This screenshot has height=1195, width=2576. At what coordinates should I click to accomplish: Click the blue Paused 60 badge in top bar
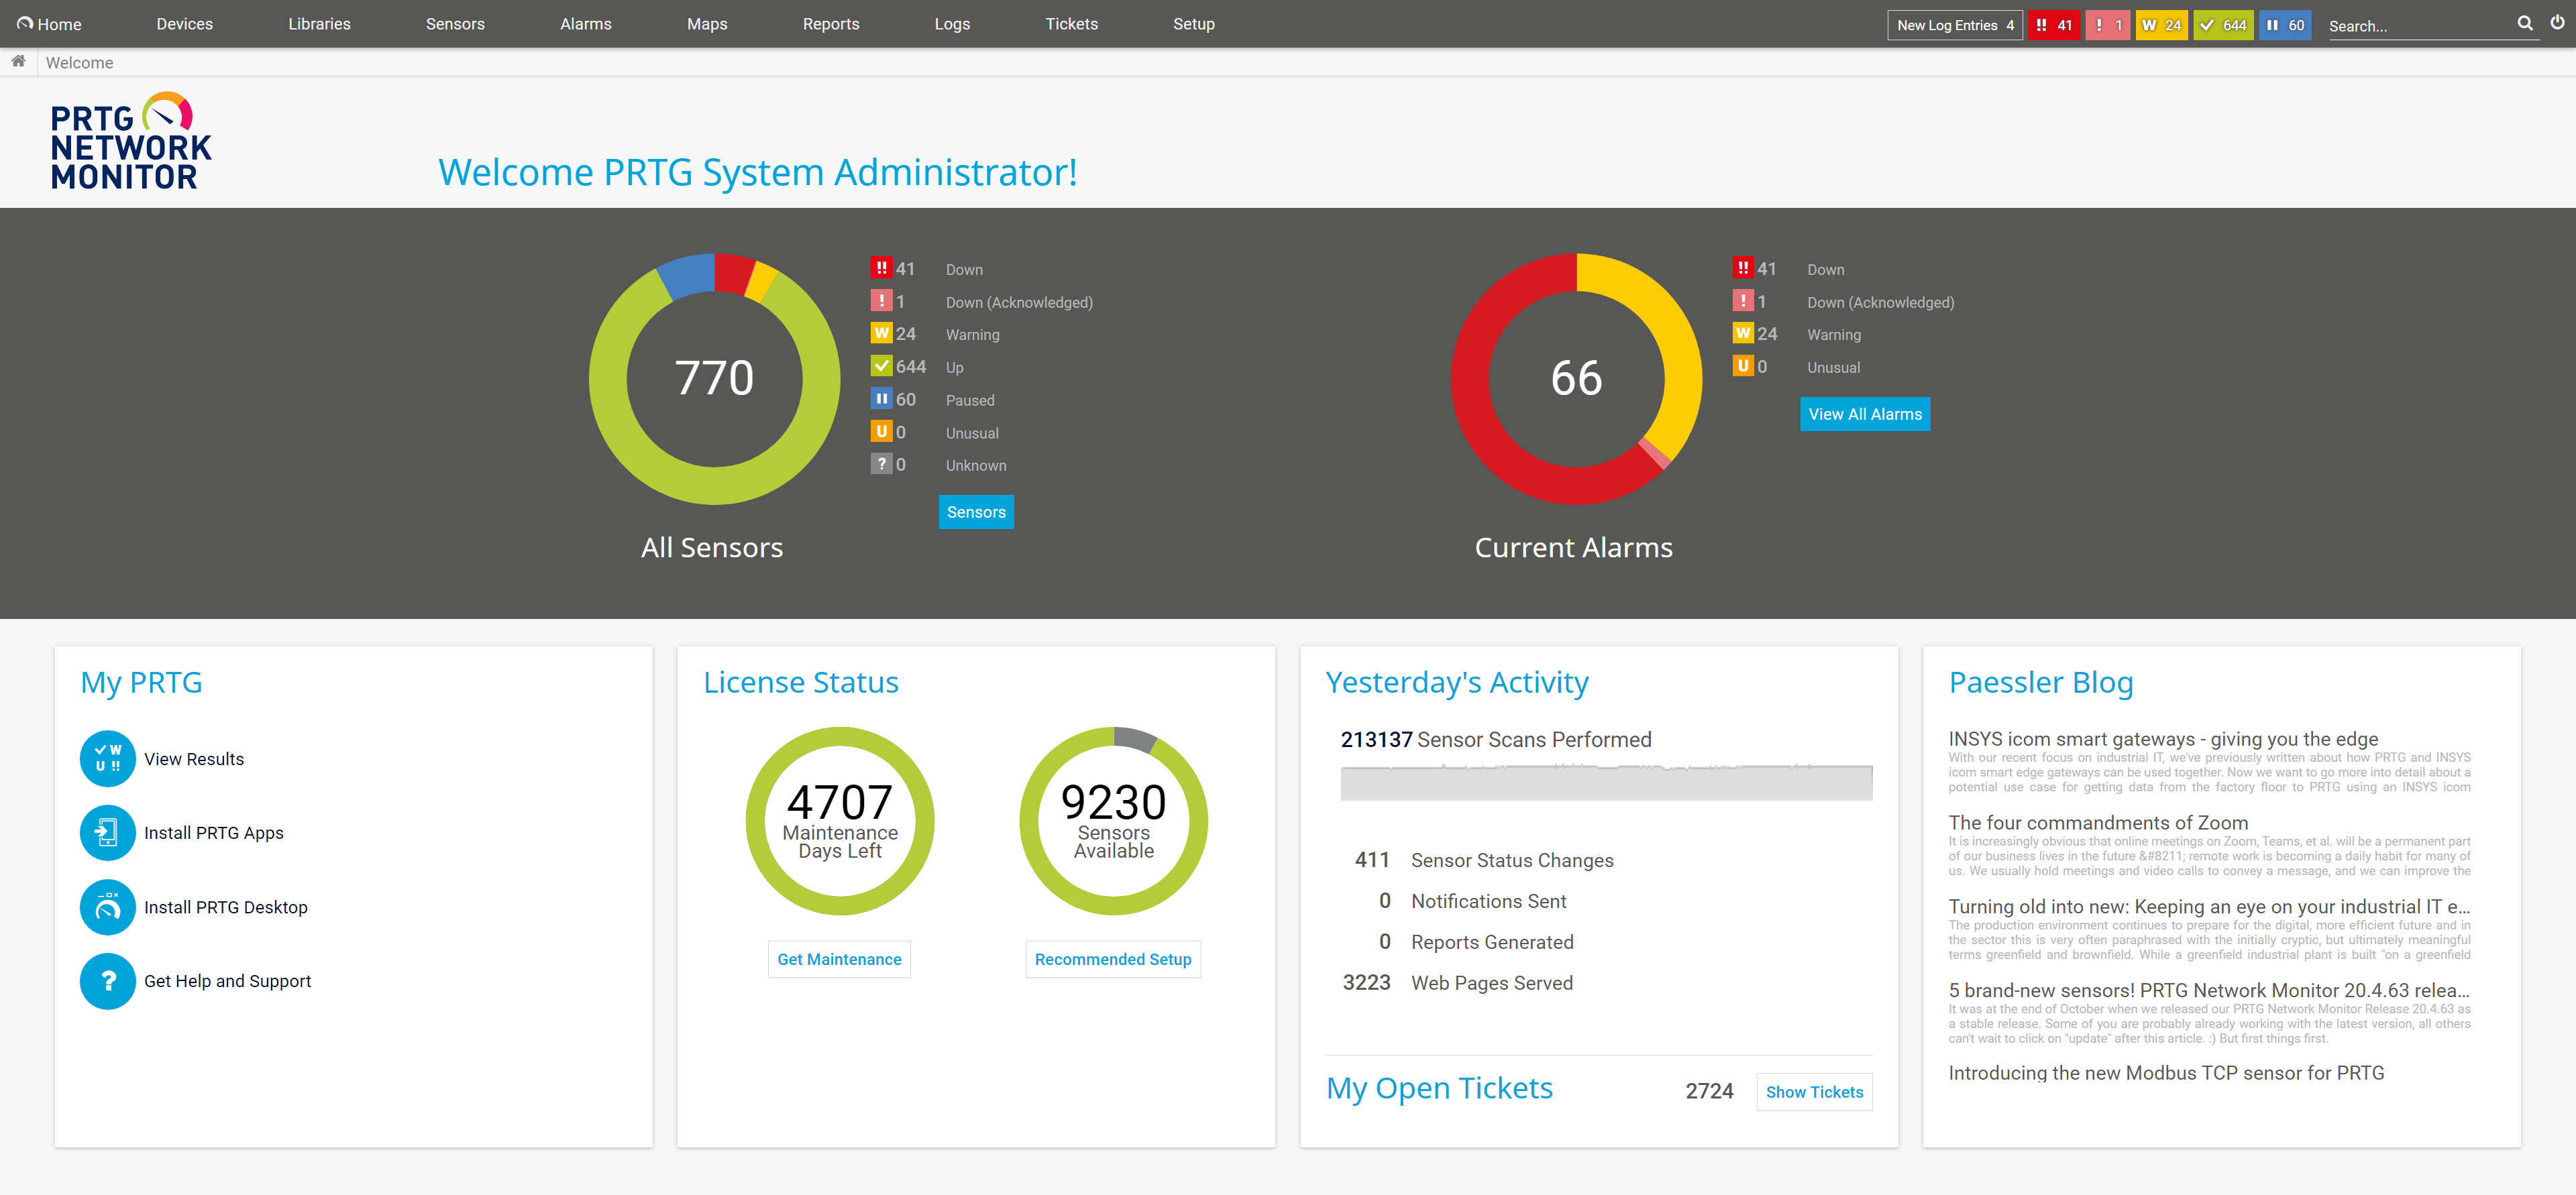[2285, 25]
